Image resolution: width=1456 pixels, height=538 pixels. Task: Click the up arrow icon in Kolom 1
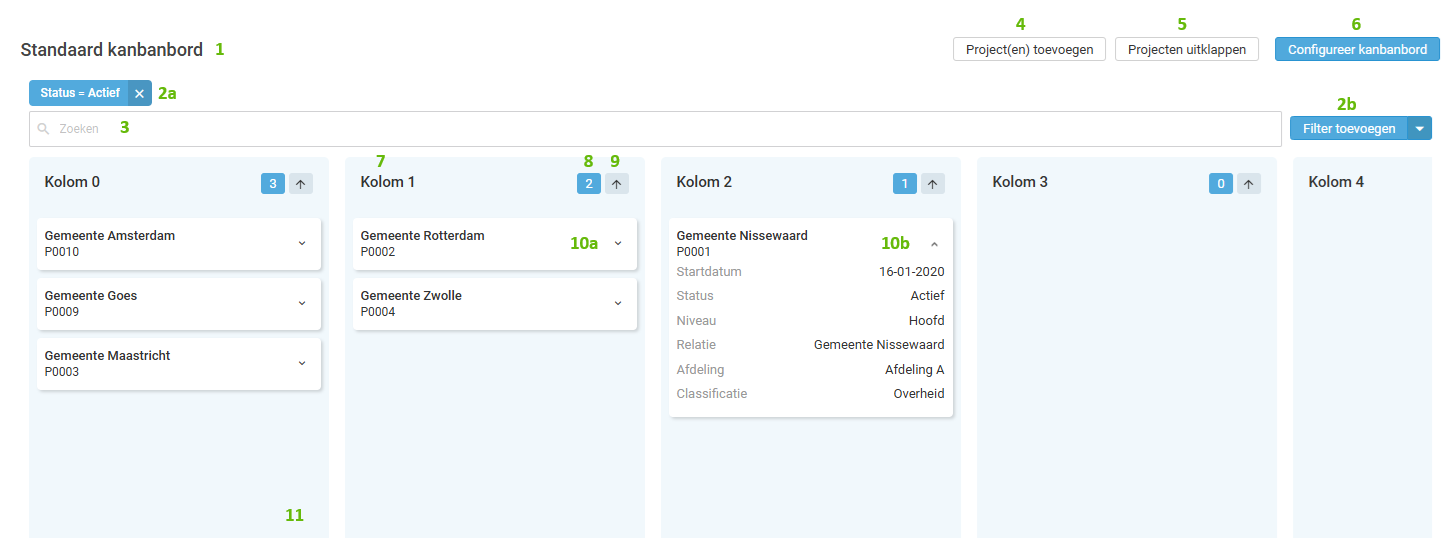(x=617, y=183)
